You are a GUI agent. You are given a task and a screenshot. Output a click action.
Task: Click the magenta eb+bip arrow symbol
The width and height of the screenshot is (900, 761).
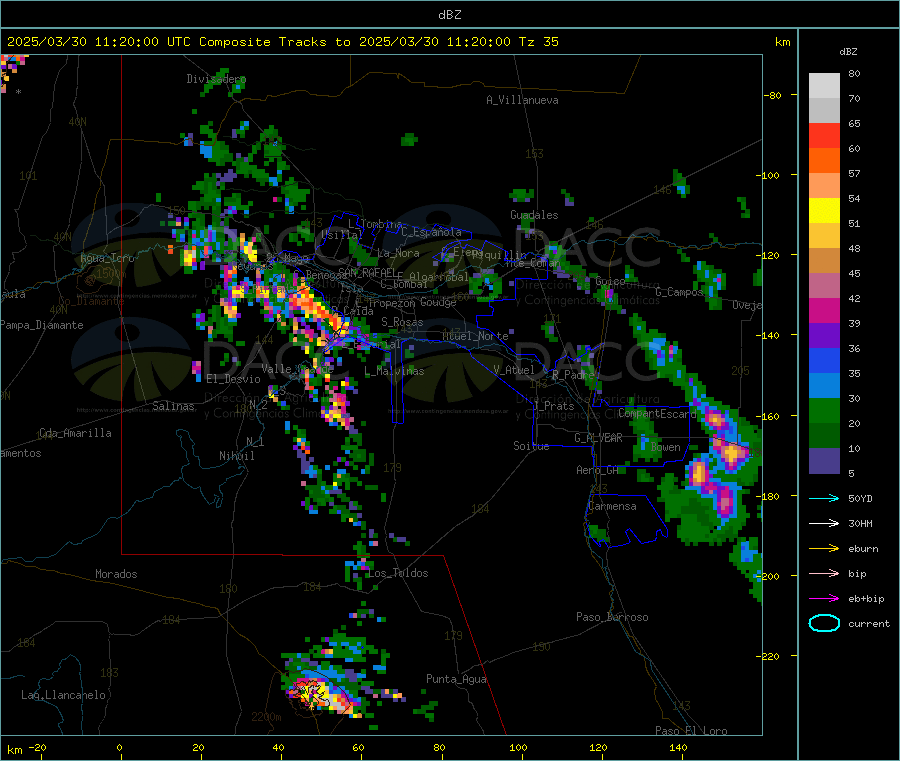click(824, 599)
